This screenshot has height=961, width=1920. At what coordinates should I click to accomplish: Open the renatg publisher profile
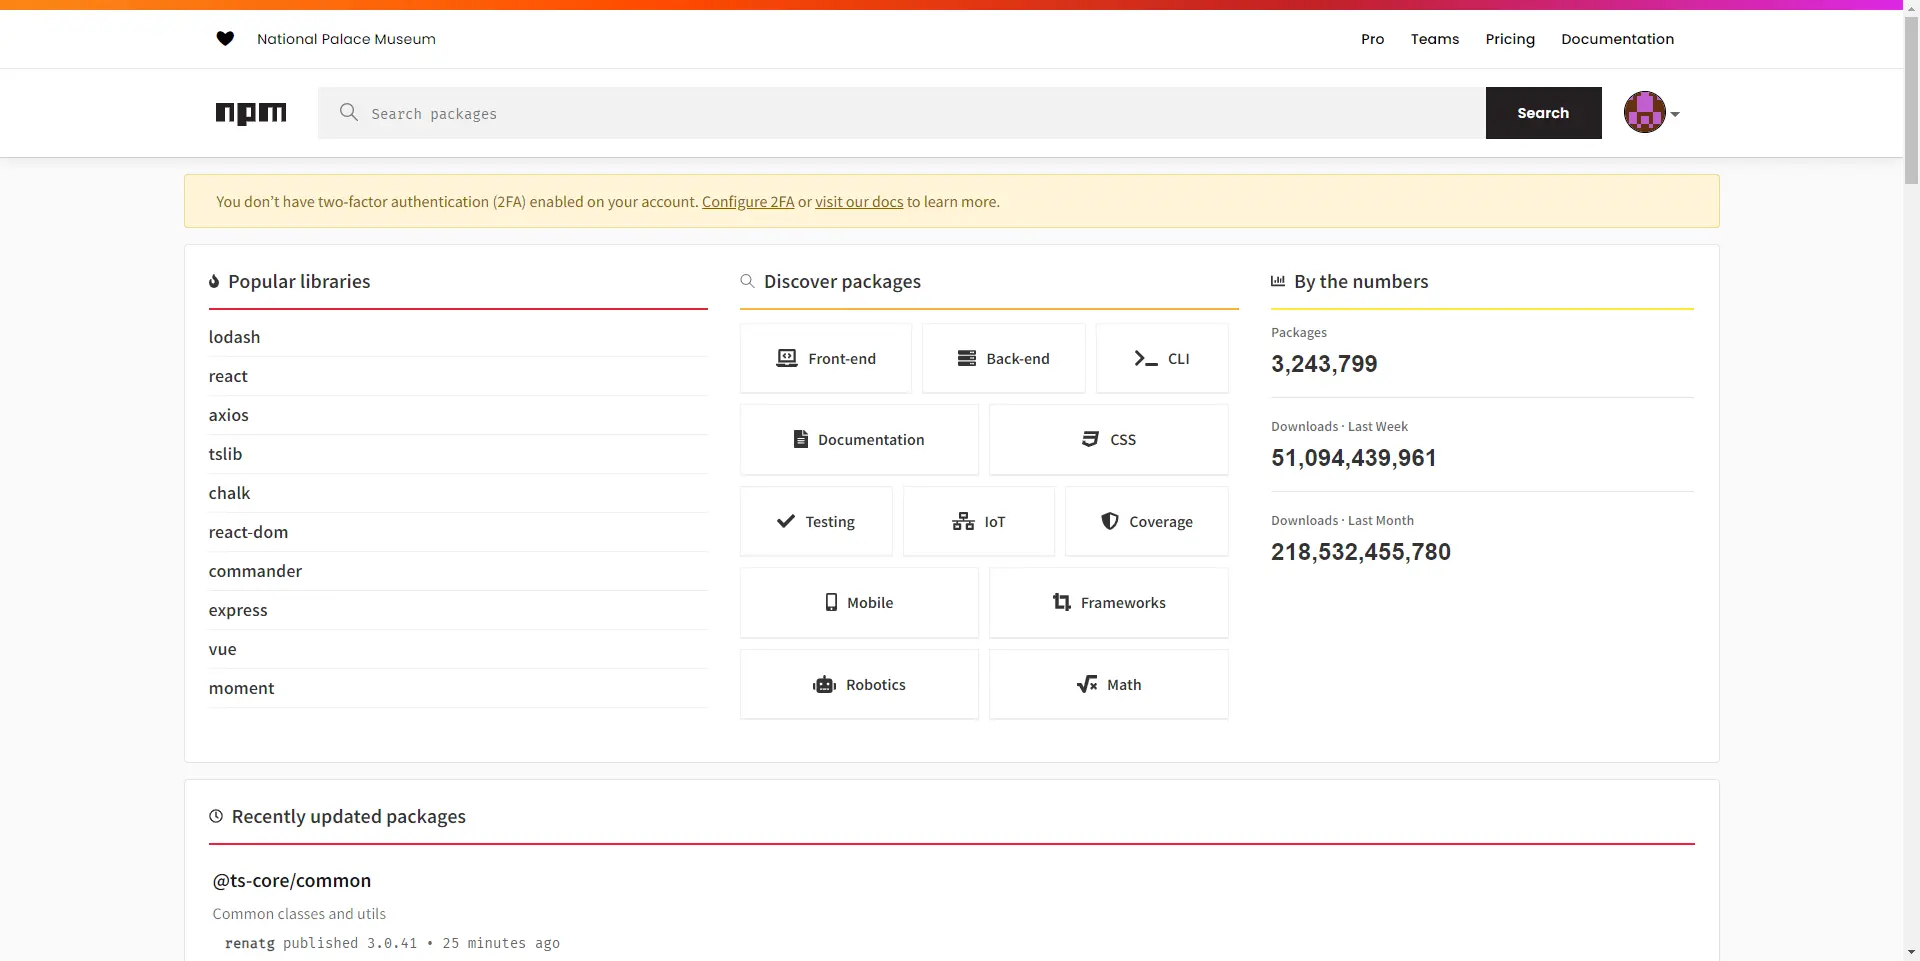click(x=250, y=943)
